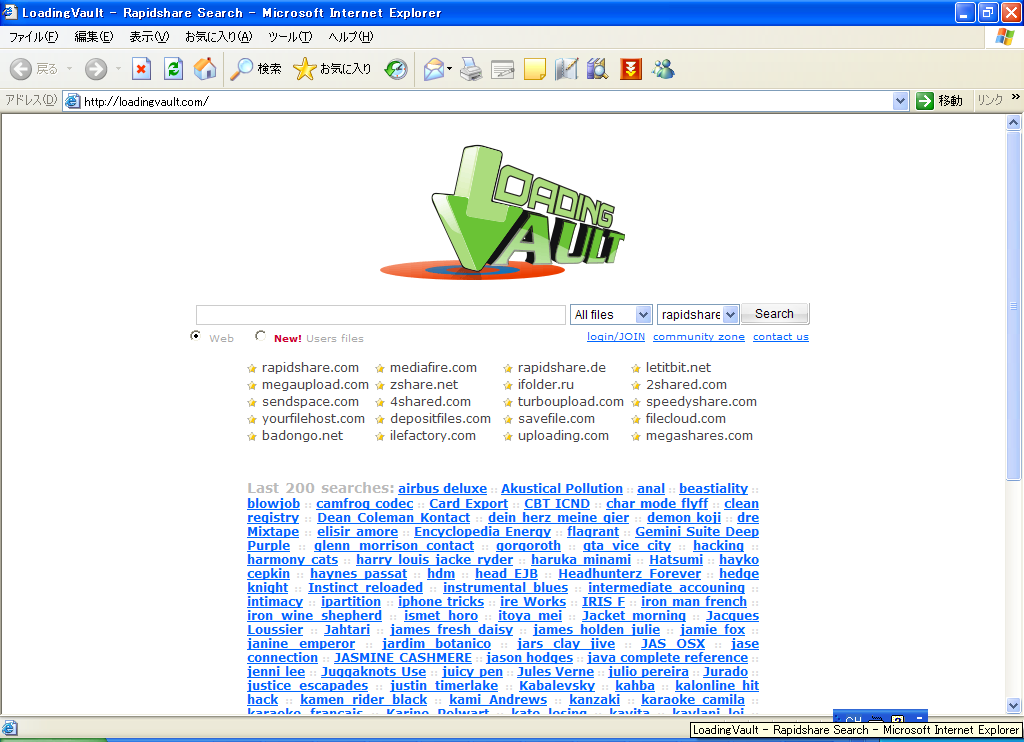
Task: Click the notepad with pencil toolbar icon
Action: pyautogui.click(x=566, y=69)
